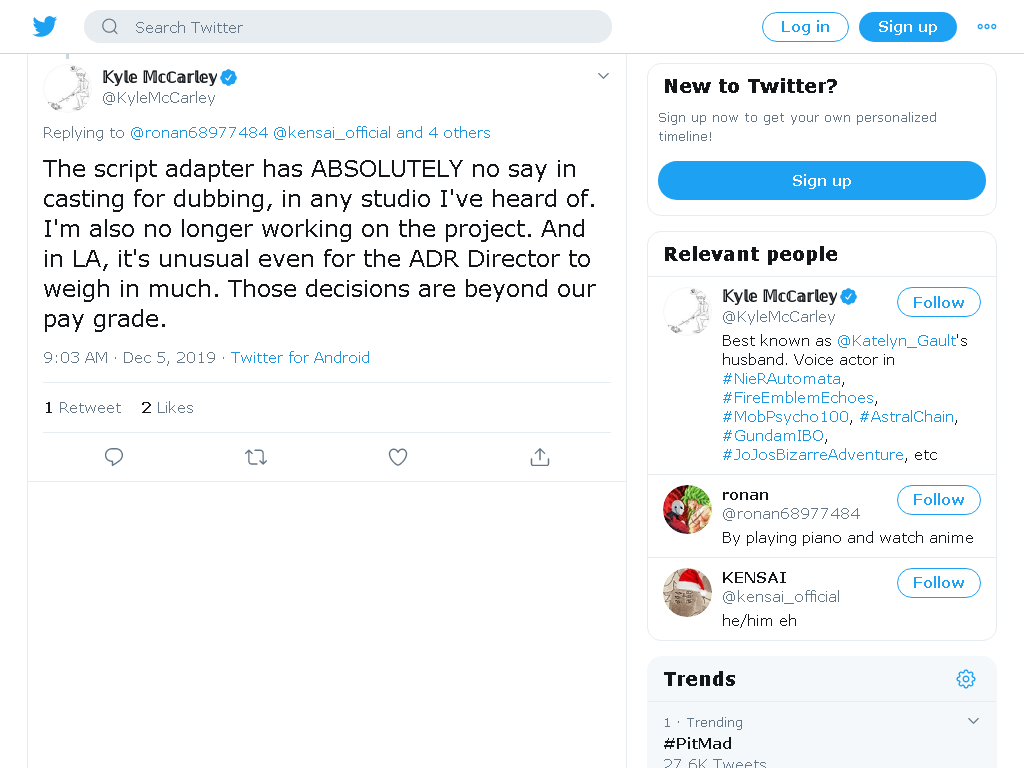View the 1 Retweet list
The image size is (1024, 768).
point(83,408)
